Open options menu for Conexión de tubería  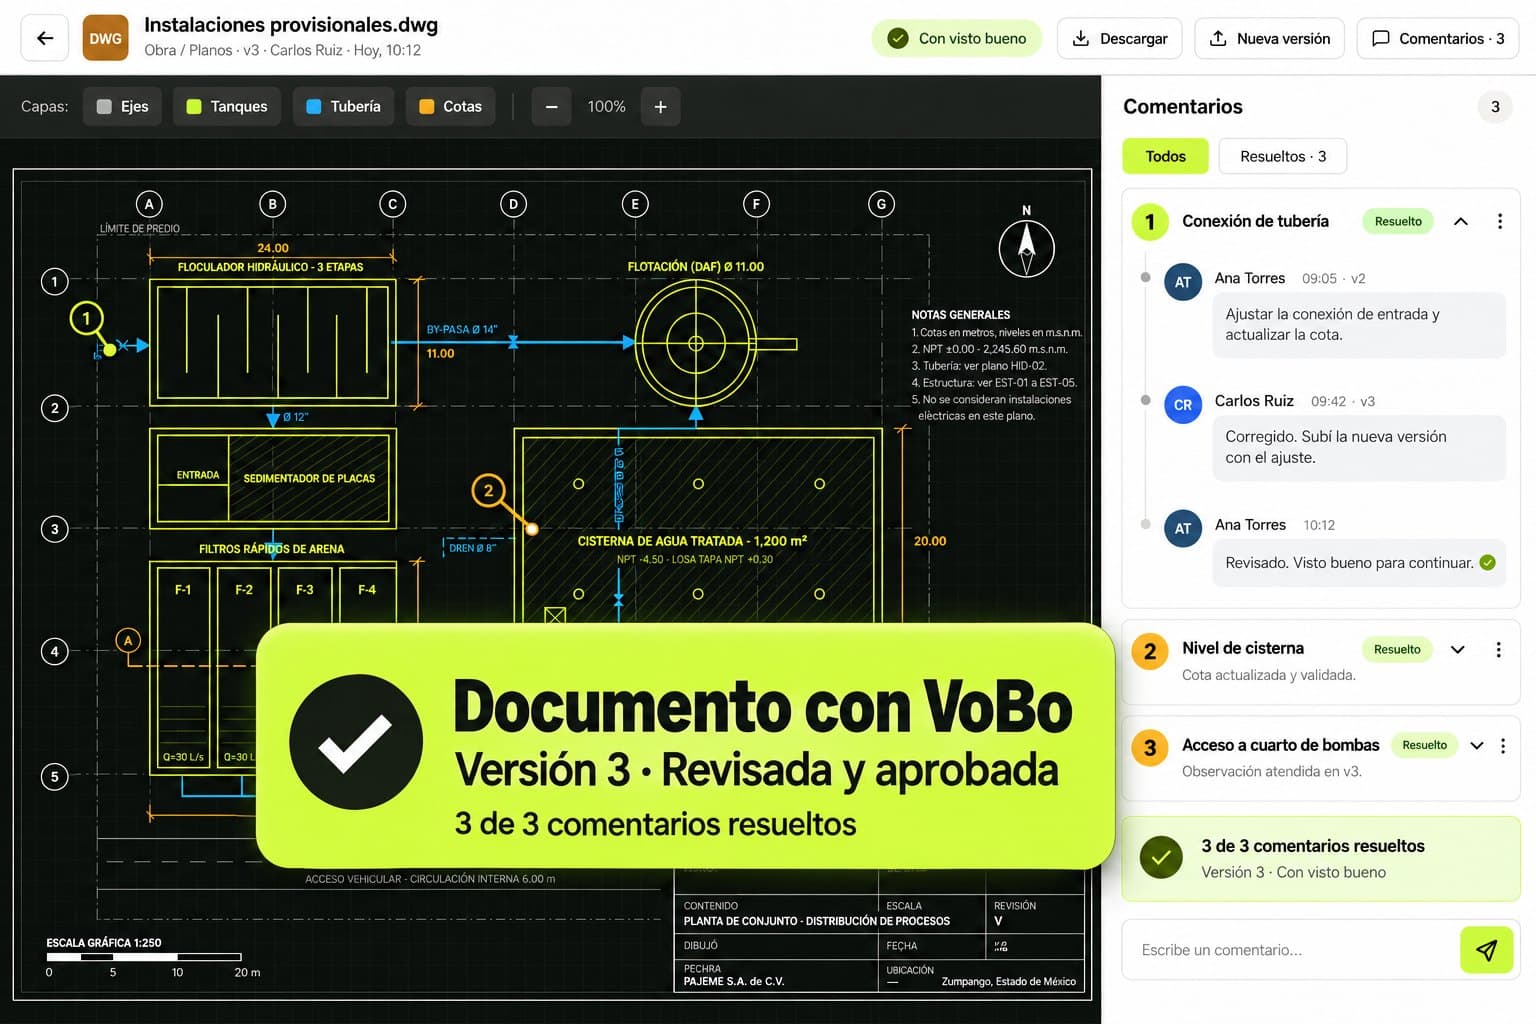1499,221
